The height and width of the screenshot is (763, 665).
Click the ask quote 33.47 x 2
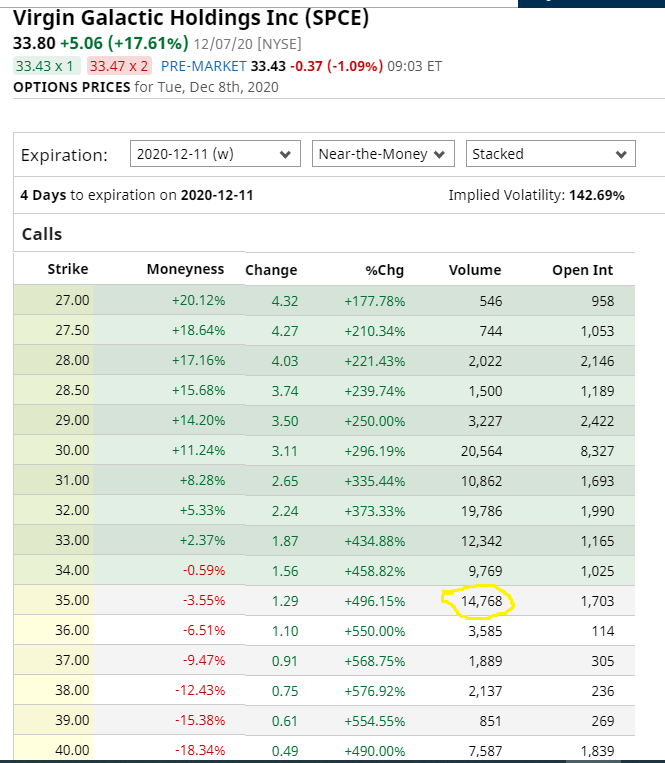(x=119, y=66)
